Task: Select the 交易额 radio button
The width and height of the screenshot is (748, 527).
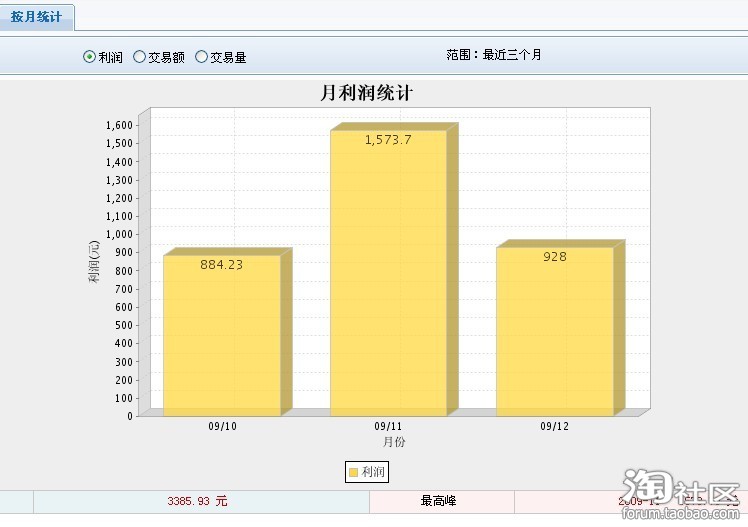Action: pos(139,57)
